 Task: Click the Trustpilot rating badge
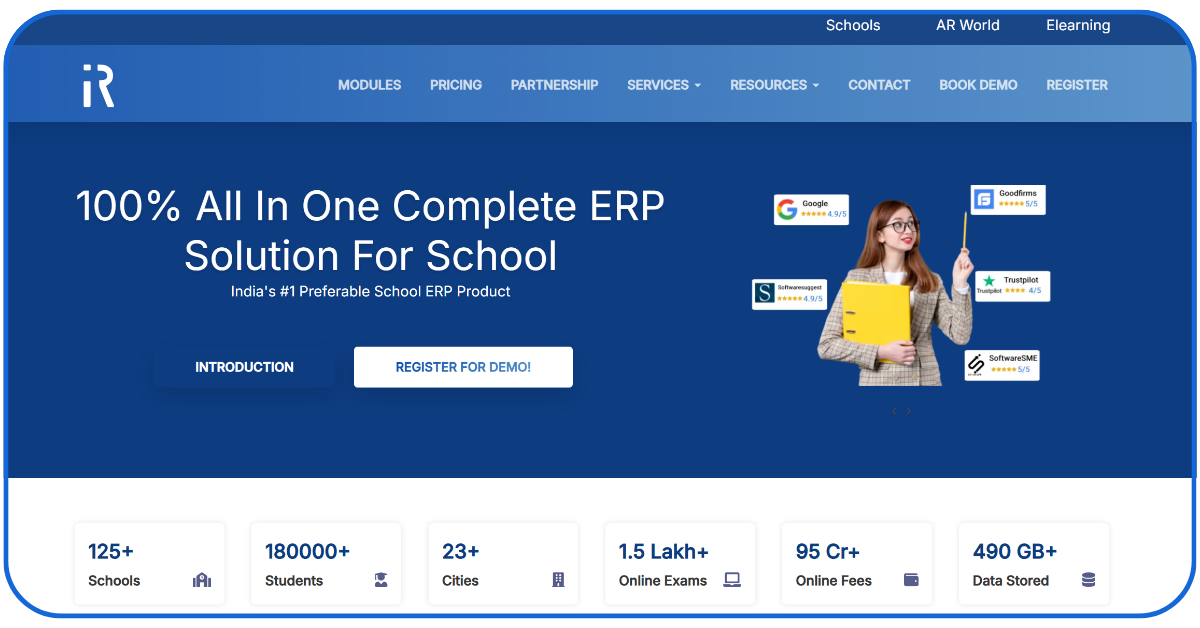1012,286
